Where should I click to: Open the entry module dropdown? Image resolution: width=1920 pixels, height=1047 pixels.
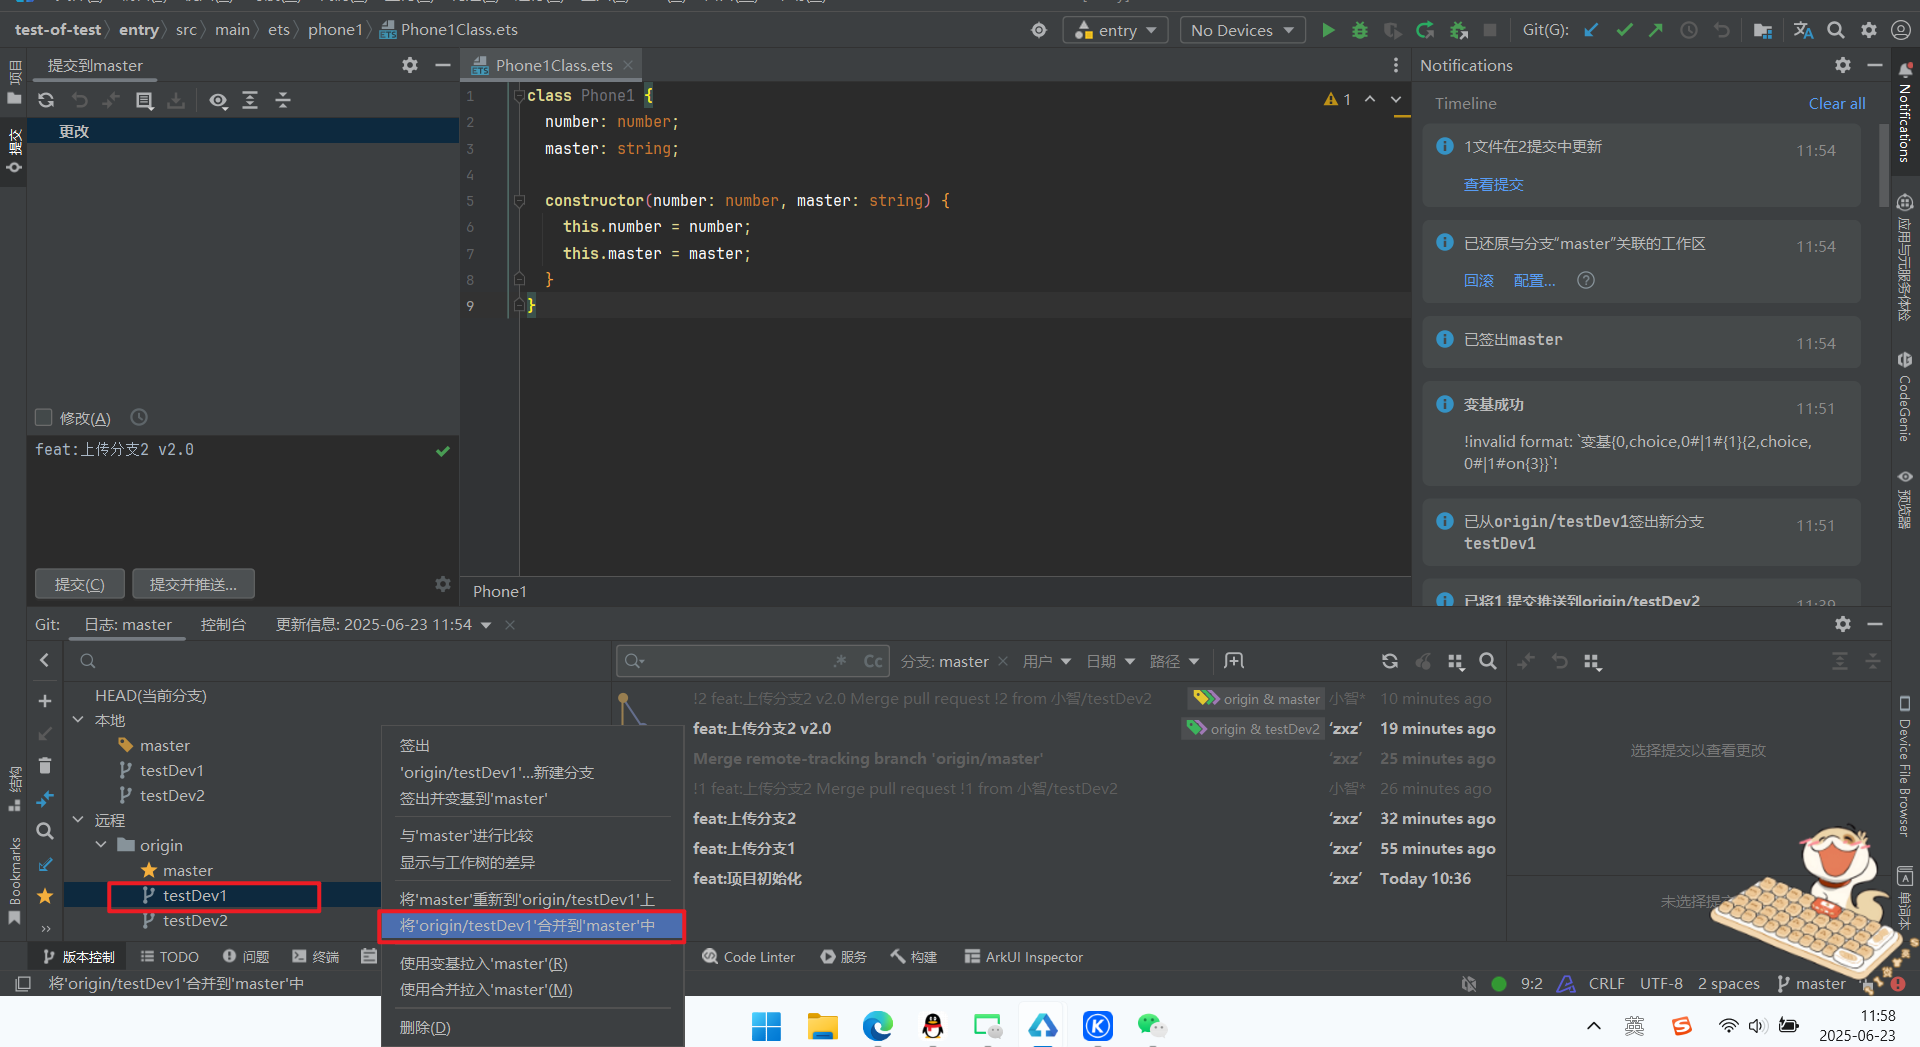[x=1115, y=30]
